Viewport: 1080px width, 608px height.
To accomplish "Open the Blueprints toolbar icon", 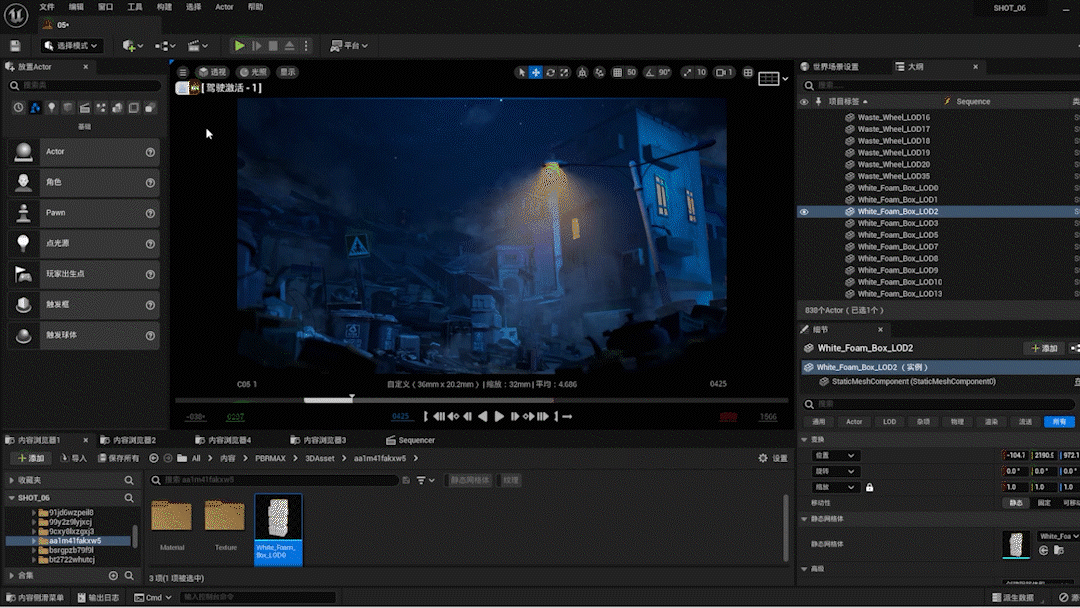I will (165, 46).
